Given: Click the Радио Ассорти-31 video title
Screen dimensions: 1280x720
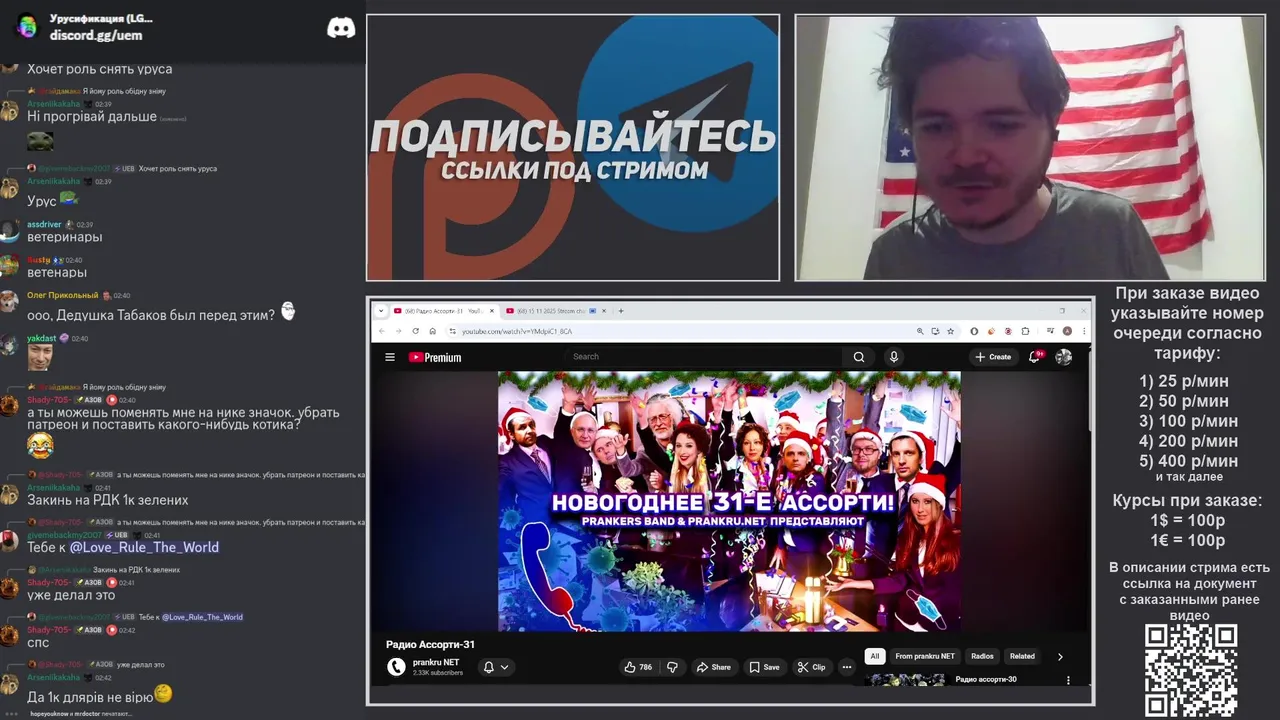Looking at the screenshot, I should coord(430,645).
